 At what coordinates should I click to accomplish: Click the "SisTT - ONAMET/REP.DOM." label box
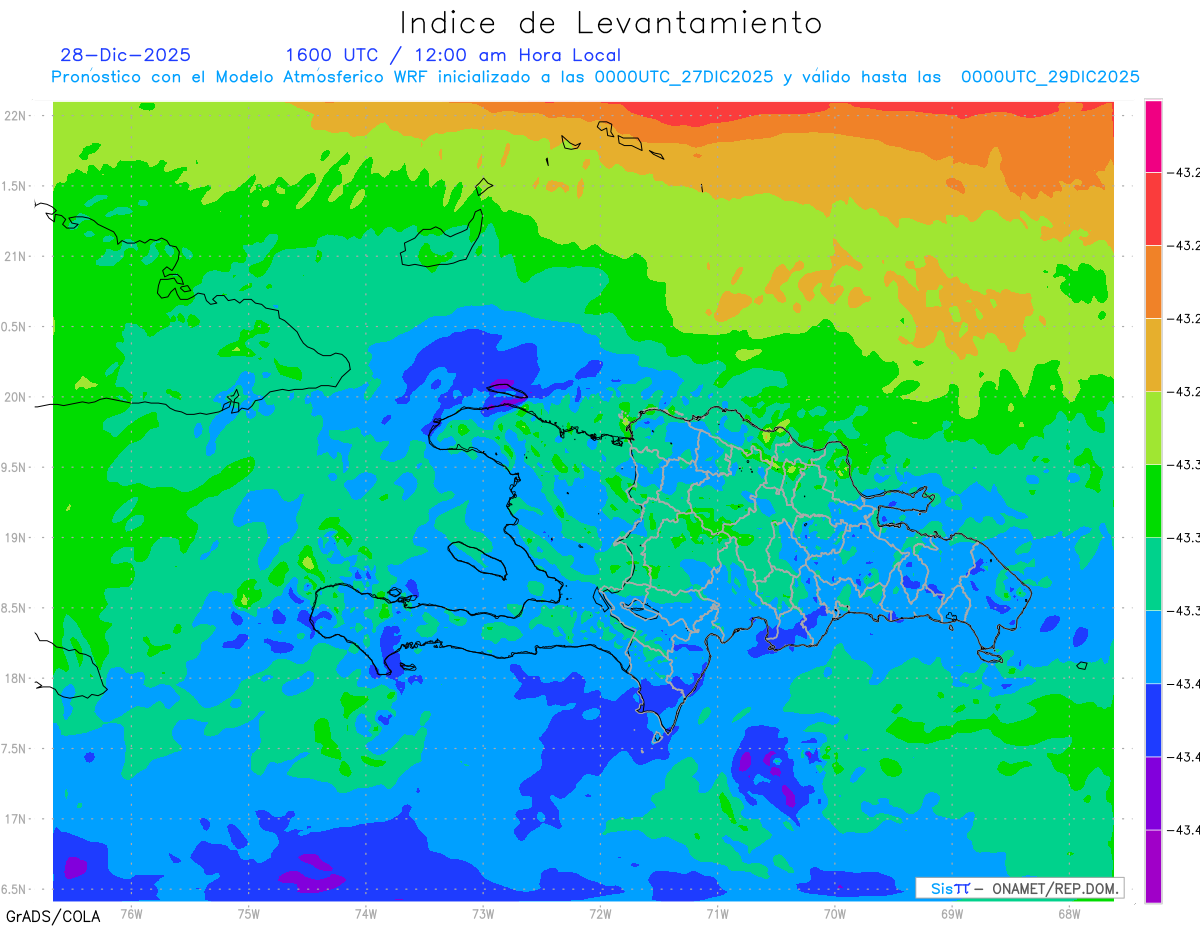pos(1019,888)
